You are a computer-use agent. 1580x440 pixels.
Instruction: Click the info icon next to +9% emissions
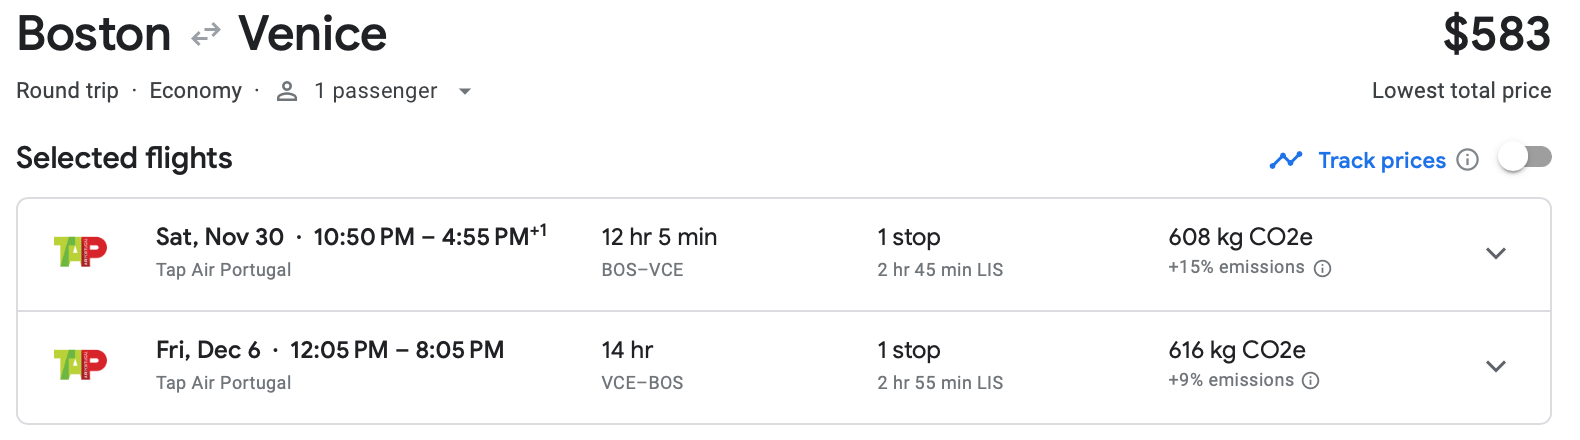1311,381
